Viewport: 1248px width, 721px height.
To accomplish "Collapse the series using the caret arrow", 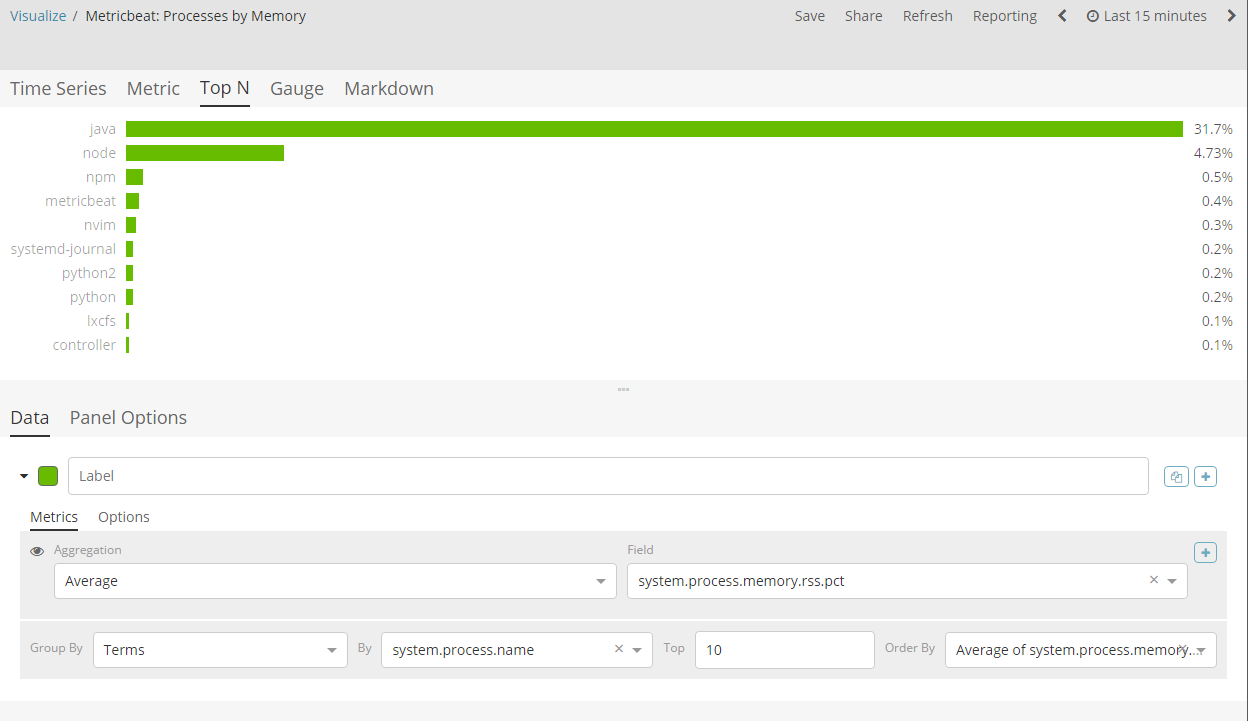I will point(24,476).
